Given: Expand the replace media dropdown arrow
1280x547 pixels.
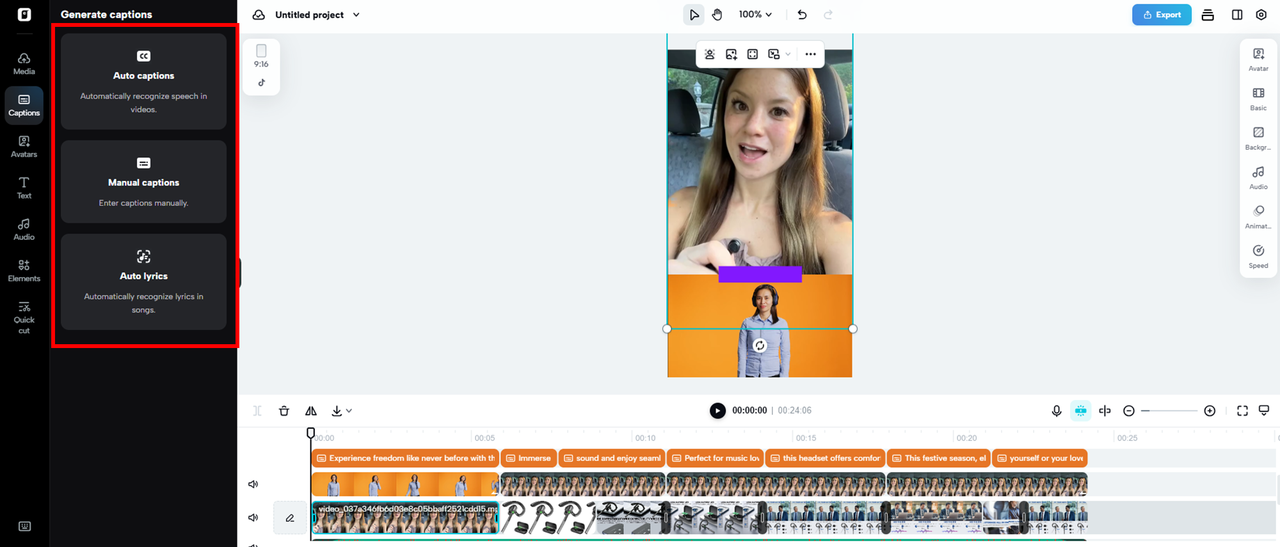Looking at the screenshot, I should [788, 54].
